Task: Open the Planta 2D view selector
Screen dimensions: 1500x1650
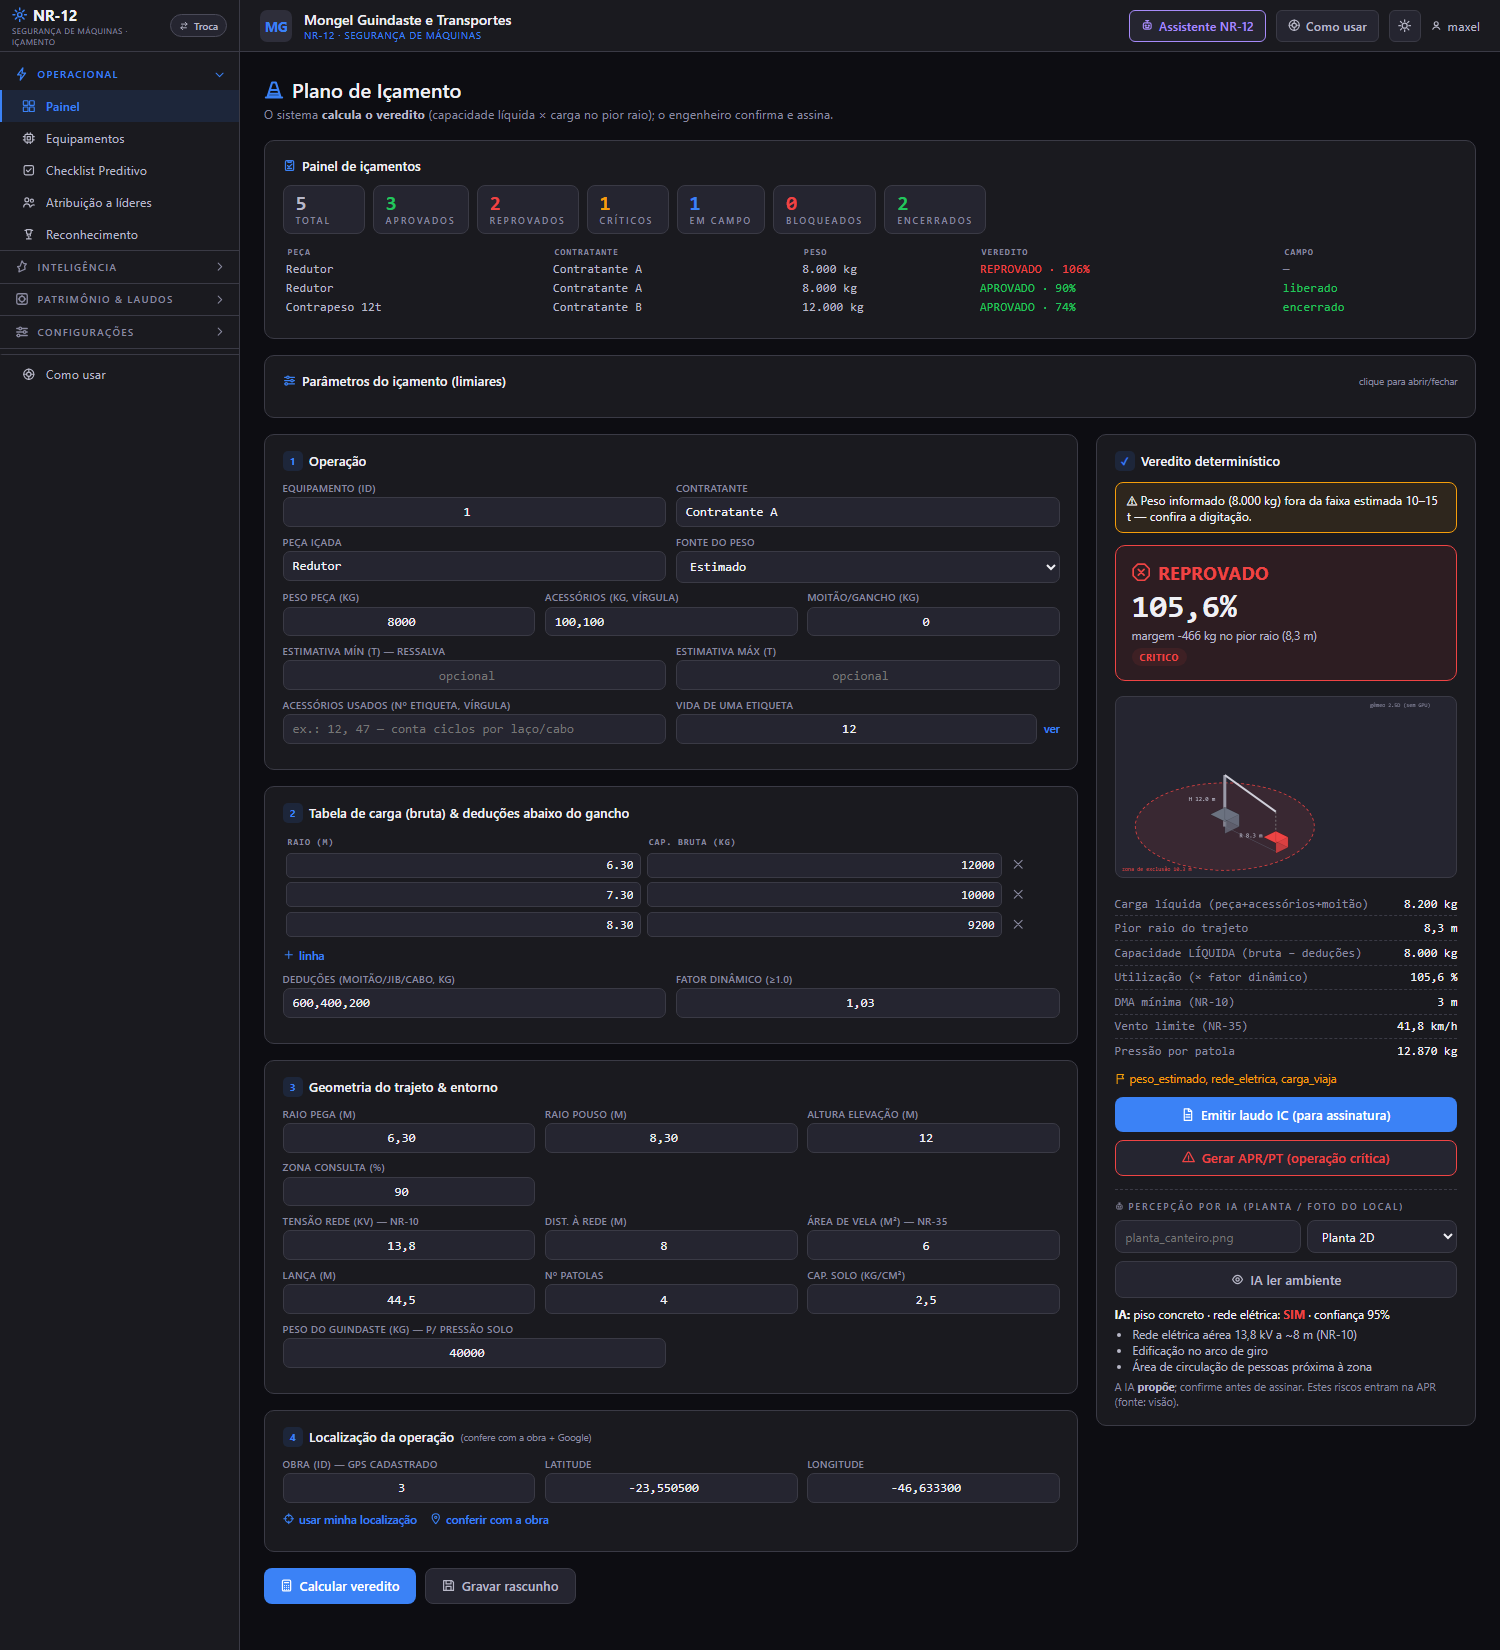Action: tap(1381, 1237)
